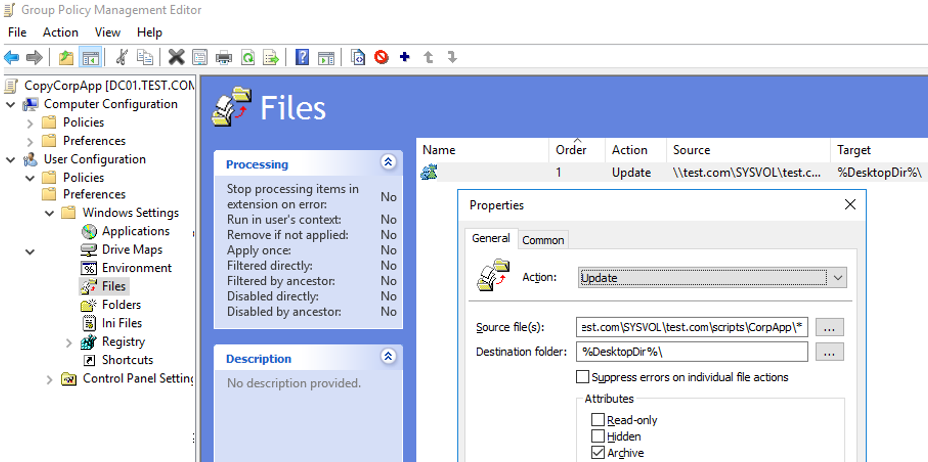Toggle the Show/Hide Console Tree icon
The image size is (928, 462).
pos(90,57)
